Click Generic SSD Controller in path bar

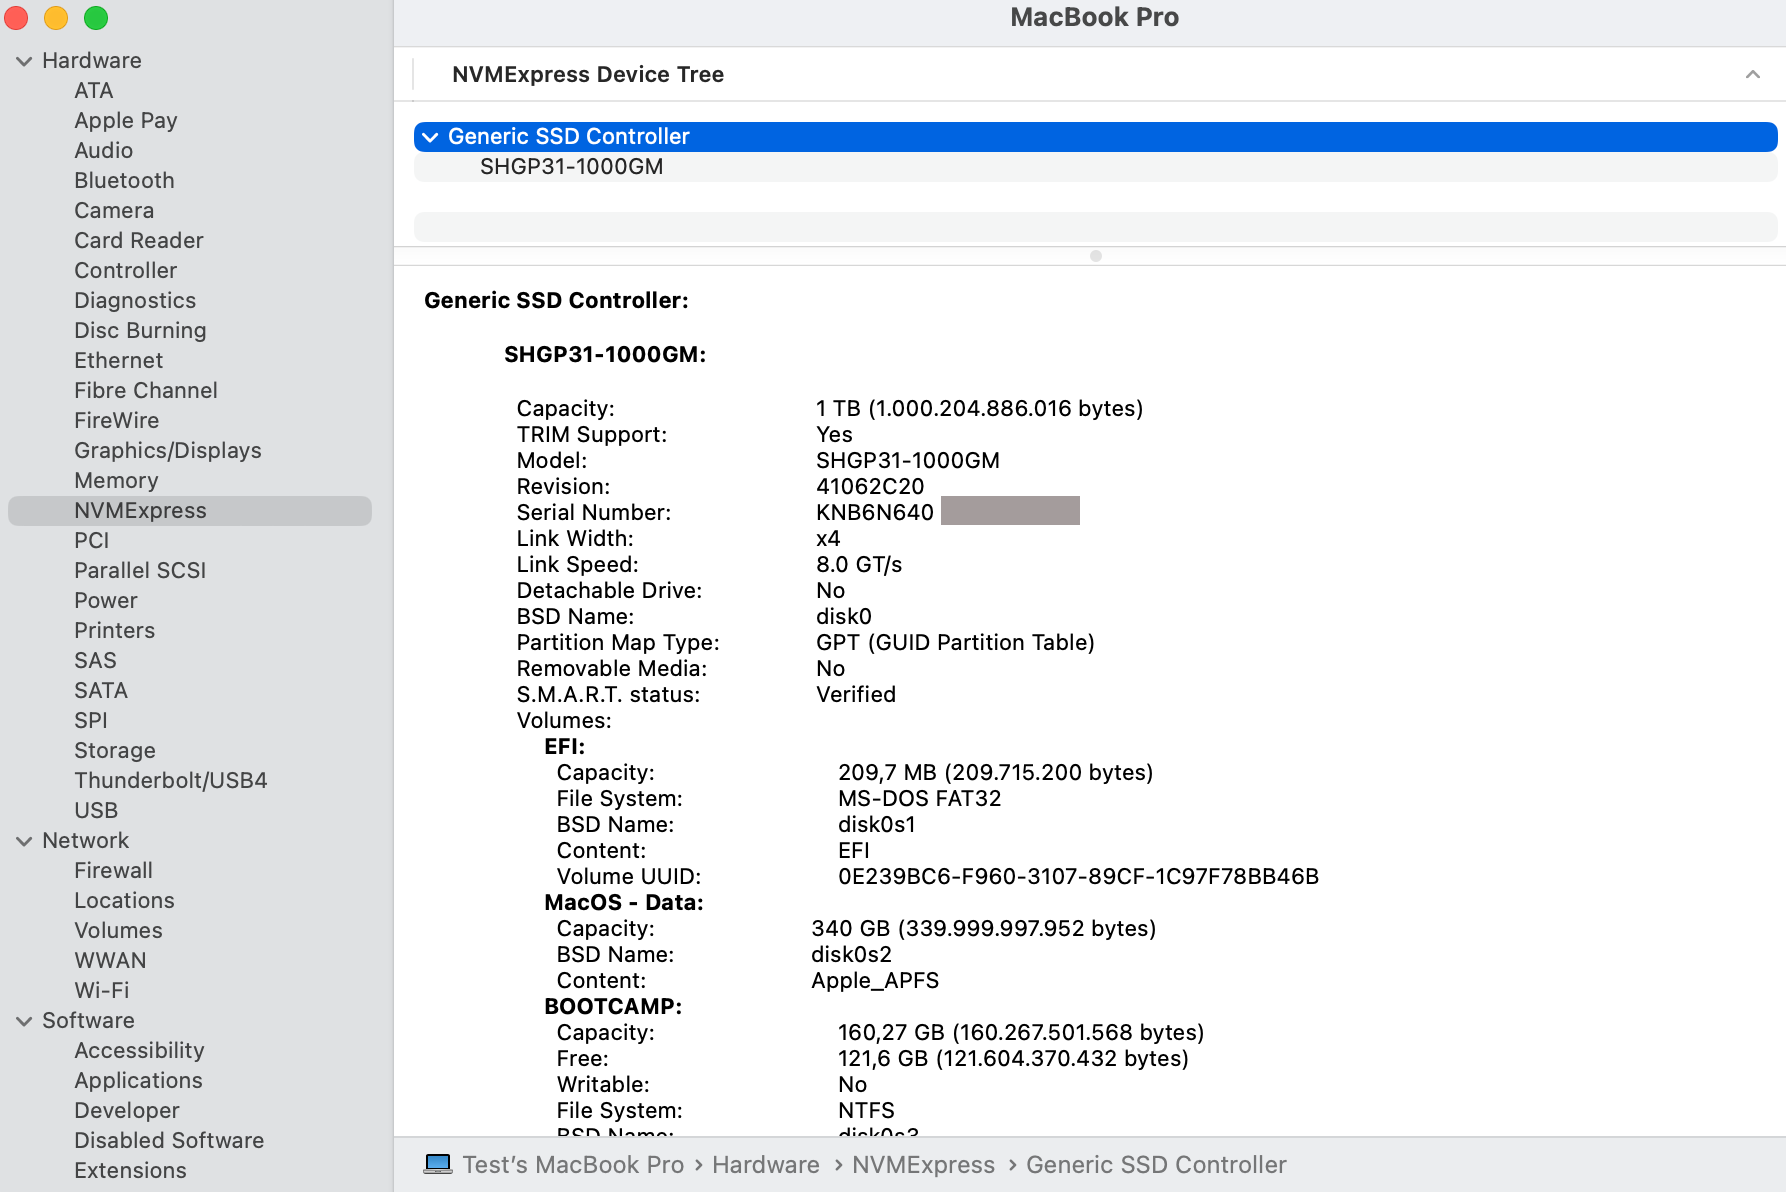(x=1156, y=1165)
